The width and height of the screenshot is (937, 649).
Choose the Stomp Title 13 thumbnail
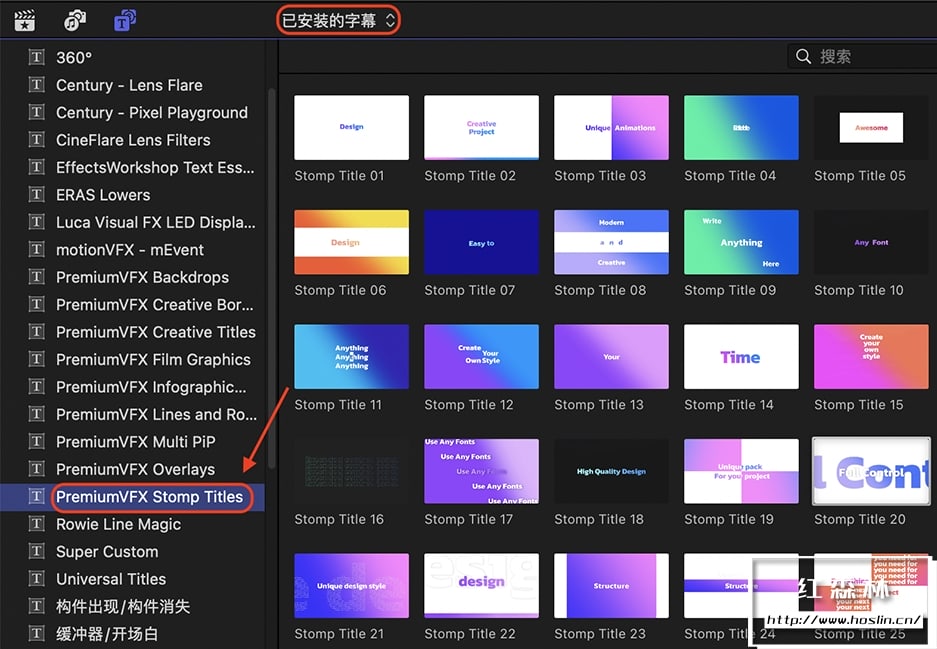click(611, 357)
